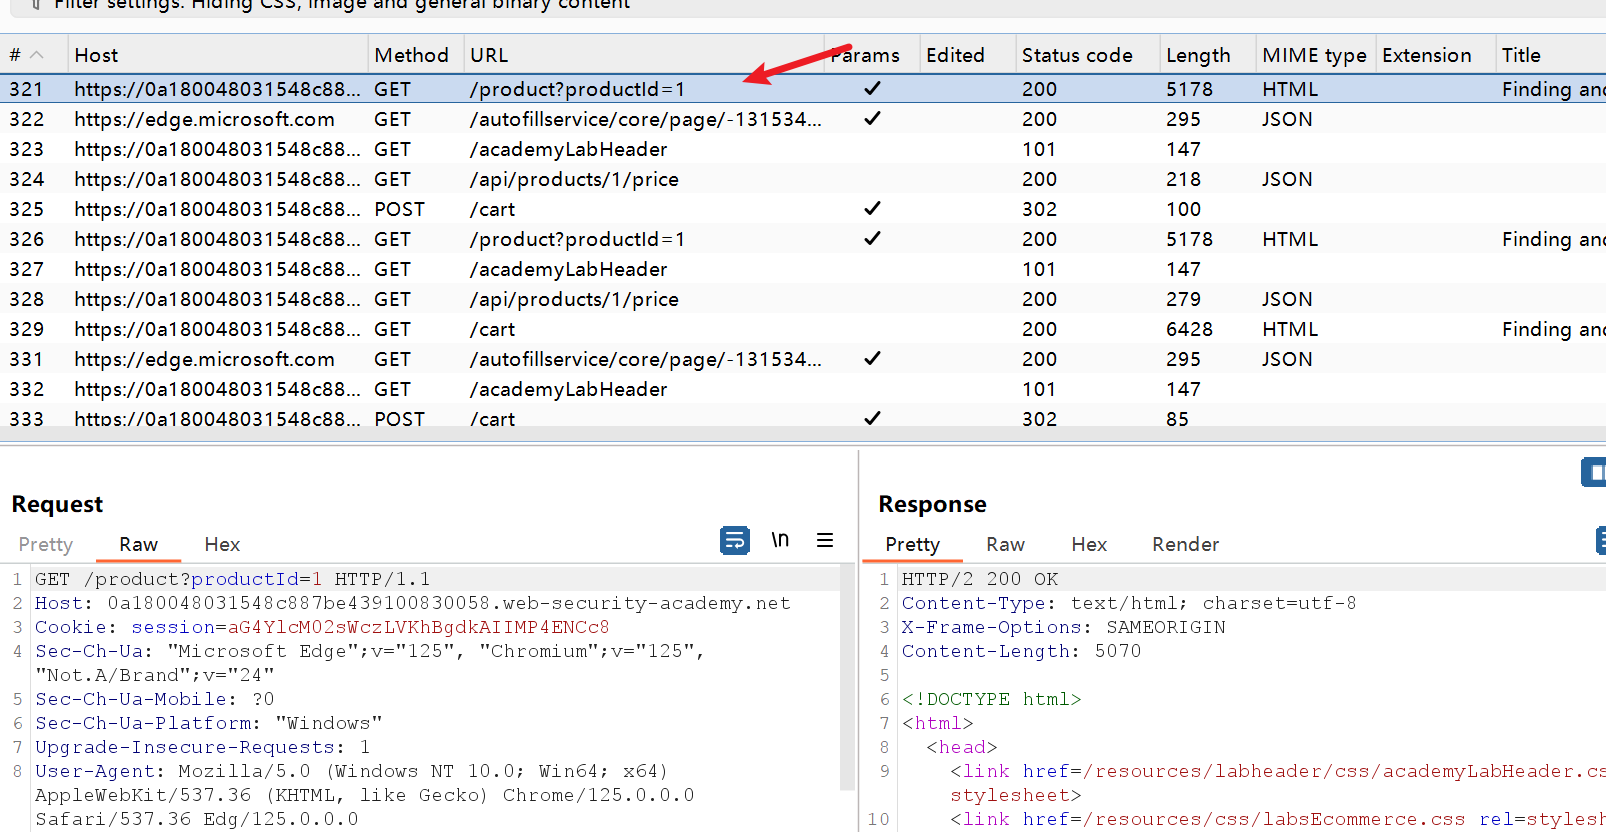
Task: Select history row 332 academyLabHeader
Action: tap(803, 389)
